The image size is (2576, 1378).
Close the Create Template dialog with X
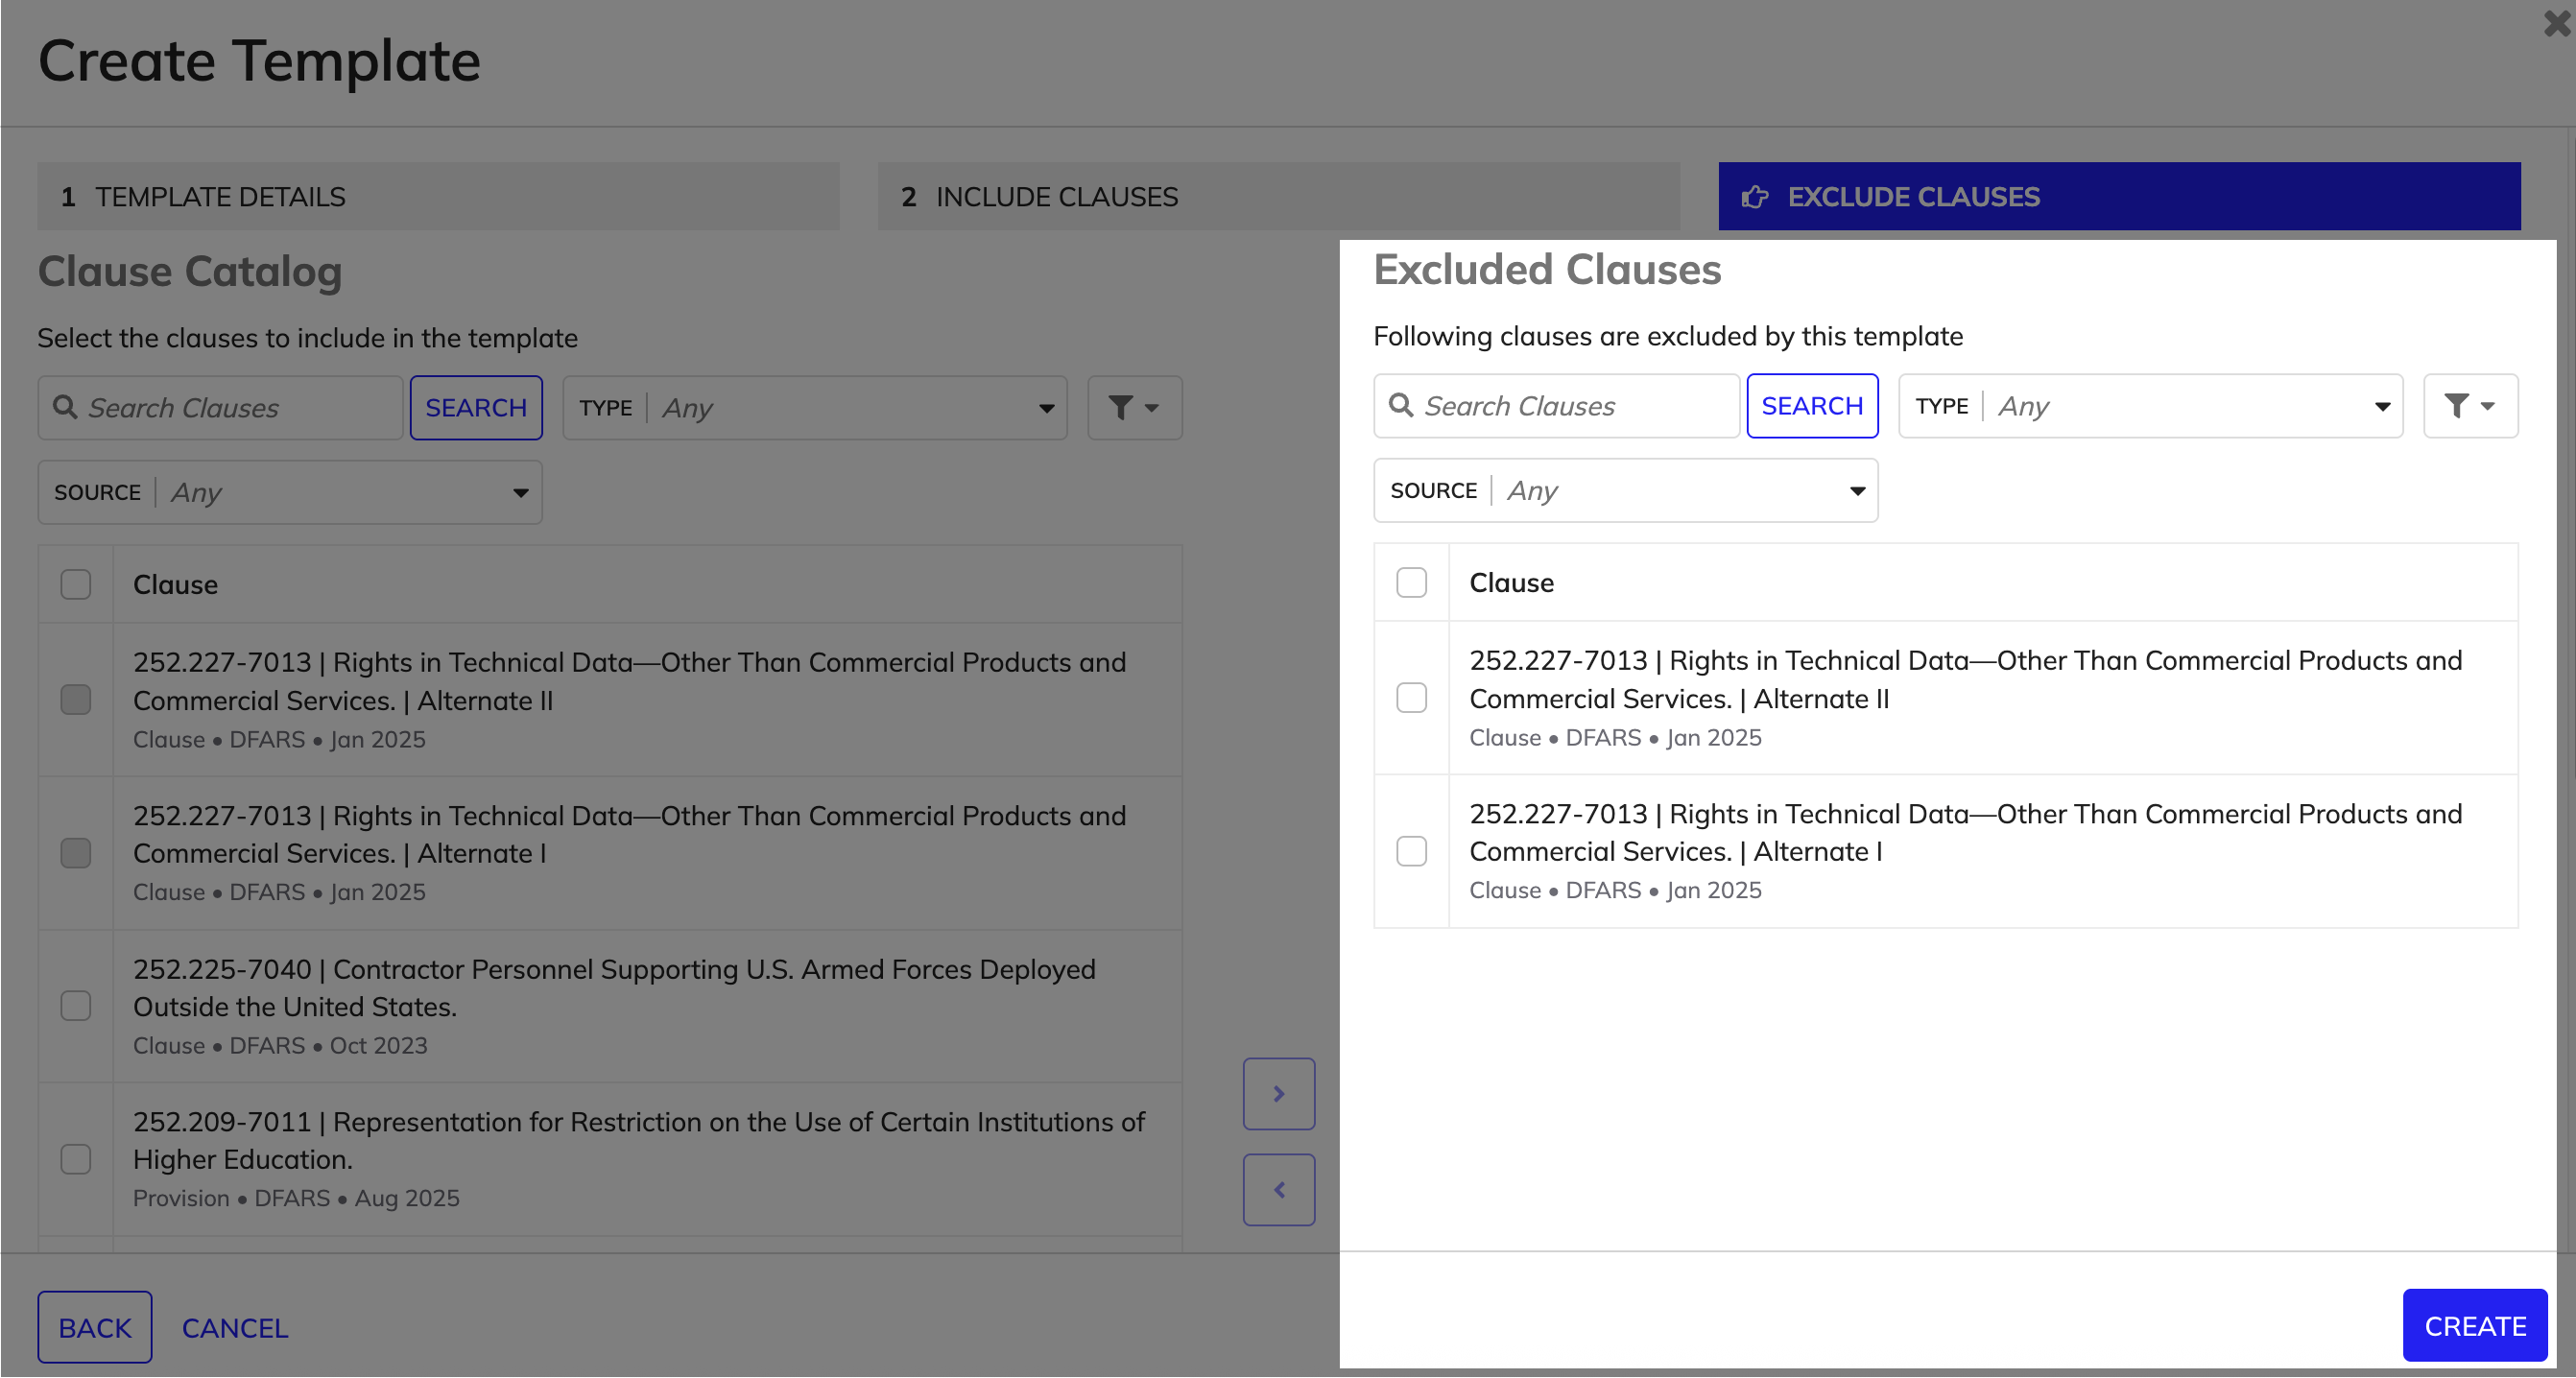click(x=2556, y=22)
